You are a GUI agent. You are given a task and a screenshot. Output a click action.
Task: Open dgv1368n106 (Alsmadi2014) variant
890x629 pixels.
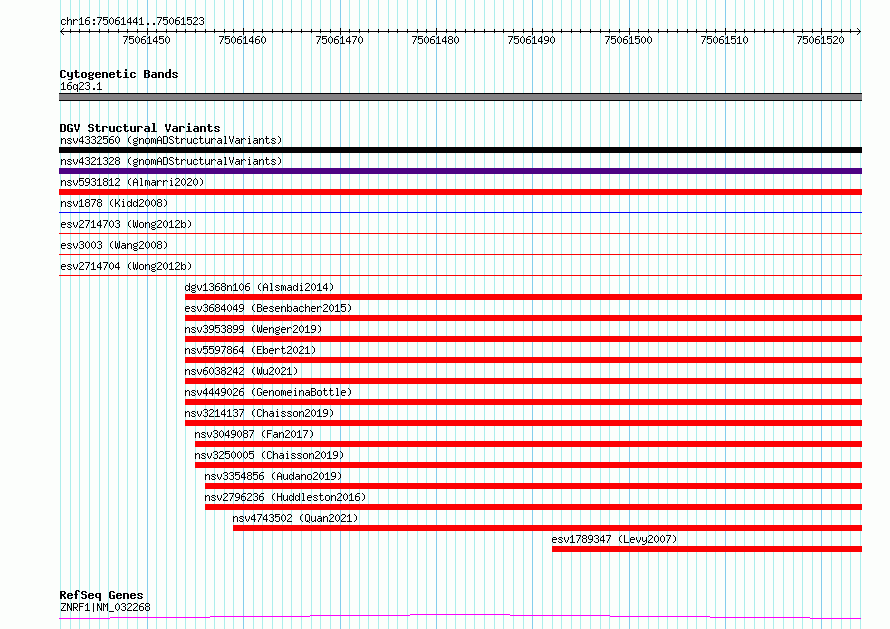pos(259,287)
